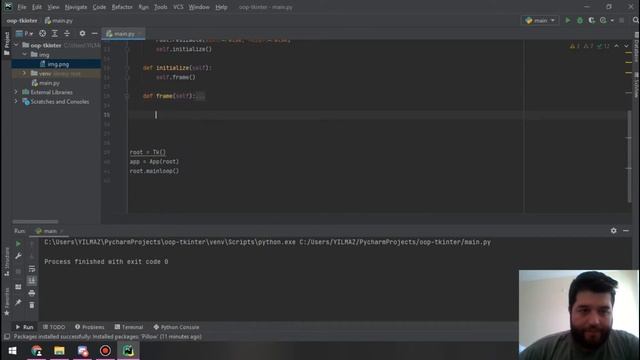The image size is (640, 360).
Task: Open the VCS menu
Action: [178, 7]
